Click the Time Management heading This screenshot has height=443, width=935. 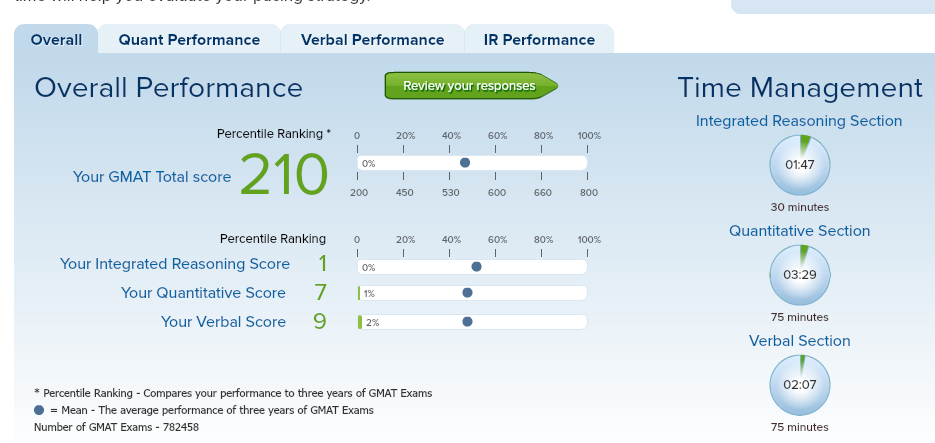coord(800,88)
